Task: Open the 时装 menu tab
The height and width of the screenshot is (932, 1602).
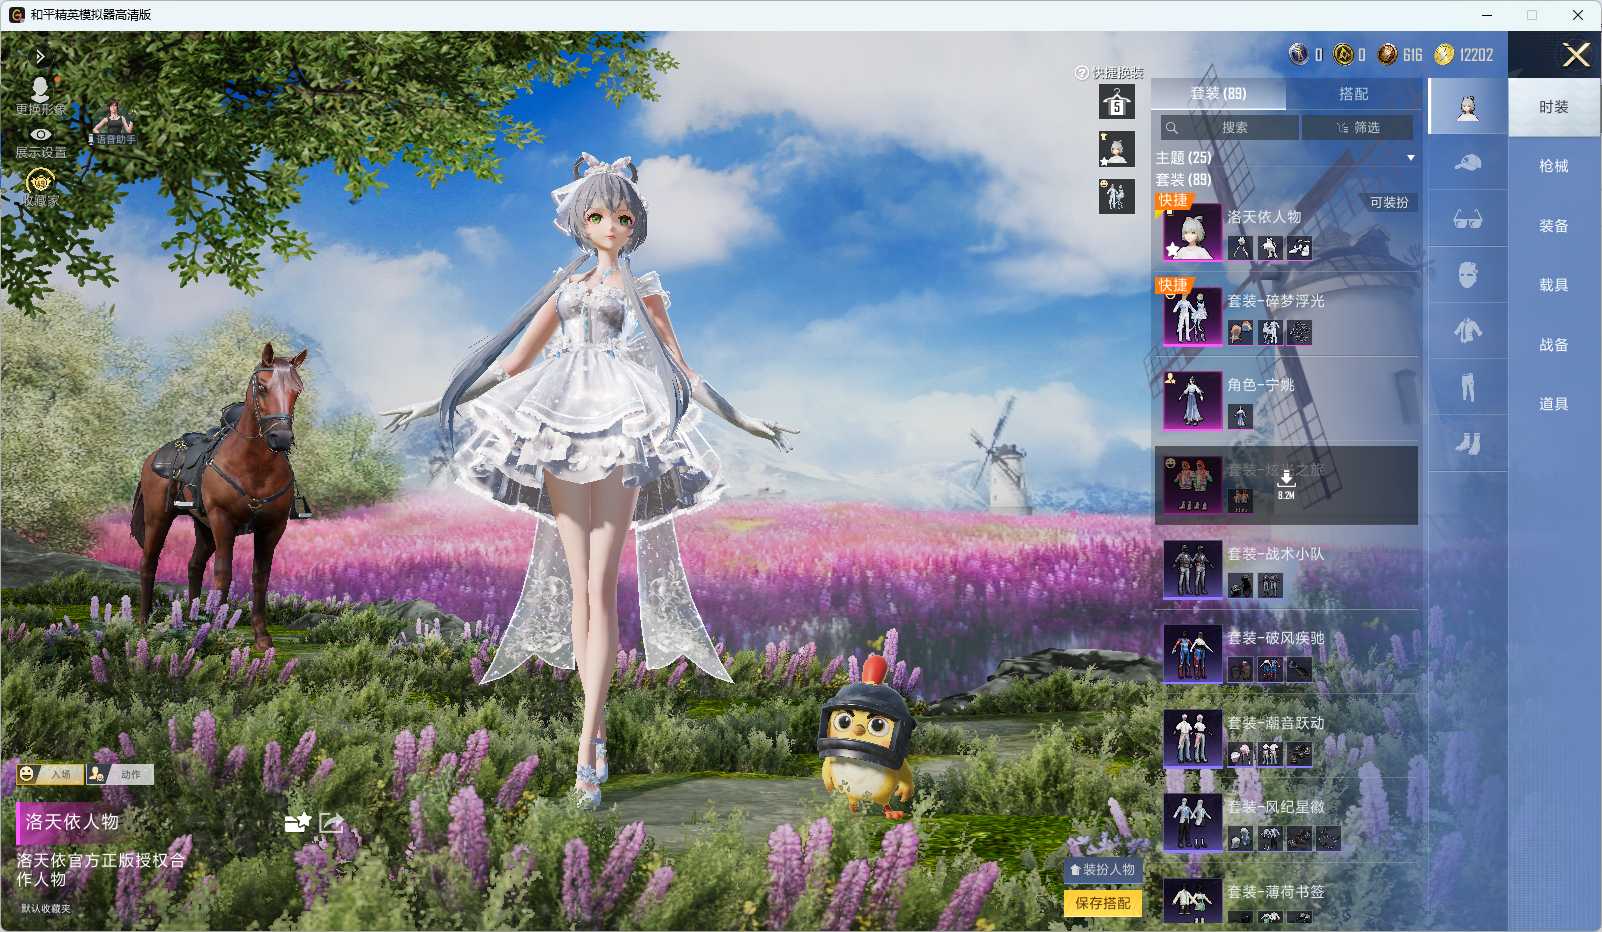Action: click(x=1553, y=107)
